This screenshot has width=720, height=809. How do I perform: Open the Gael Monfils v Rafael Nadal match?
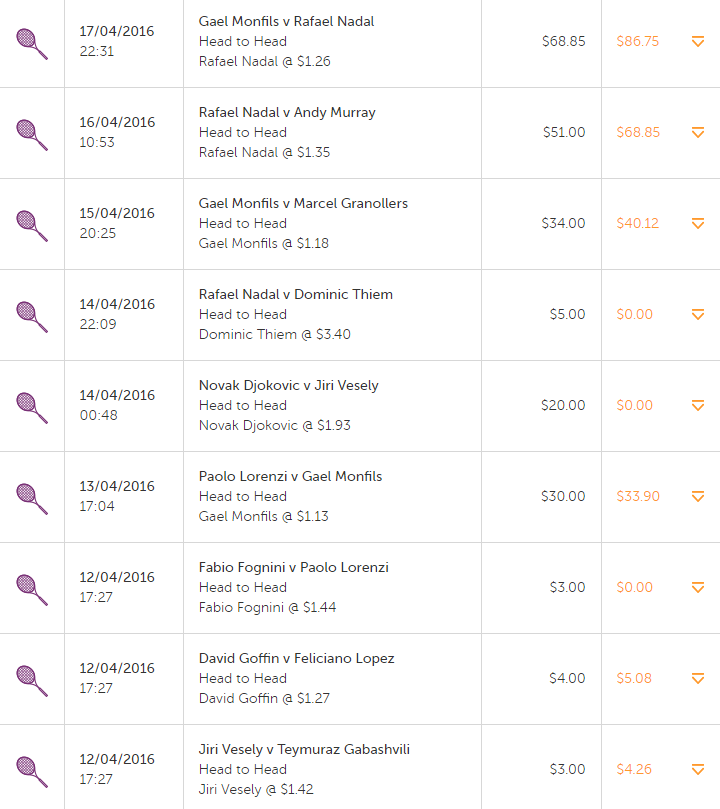(286, 22)
